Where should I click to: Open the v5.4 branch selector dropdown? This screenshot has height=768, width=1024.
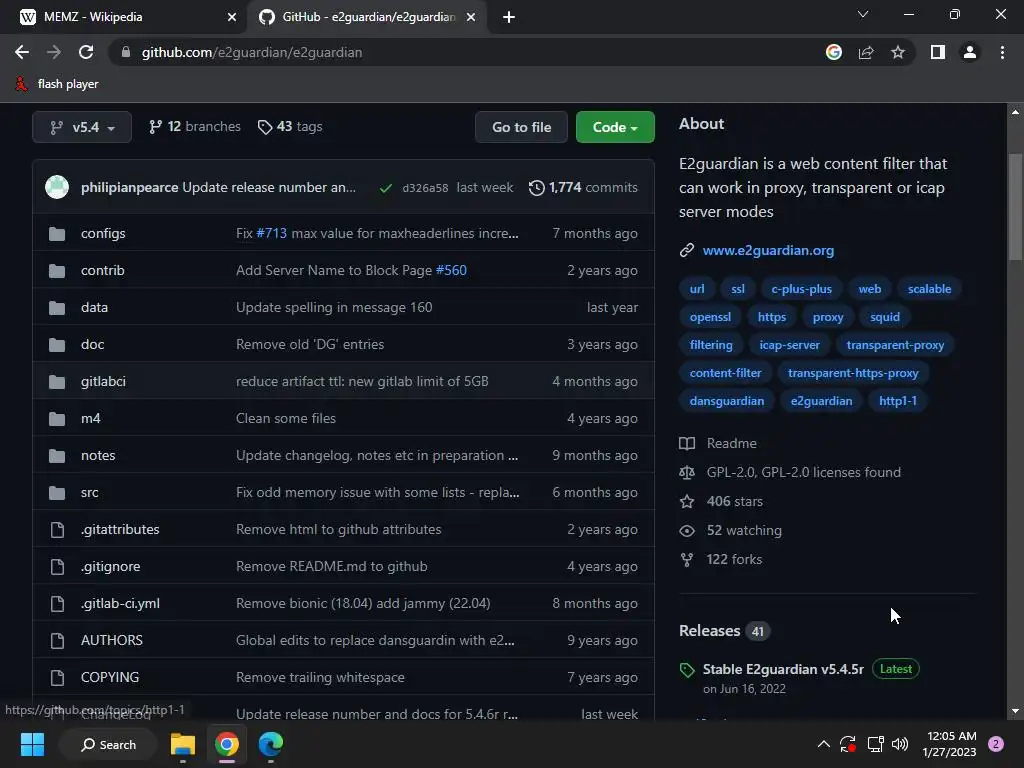coord(82,127)
